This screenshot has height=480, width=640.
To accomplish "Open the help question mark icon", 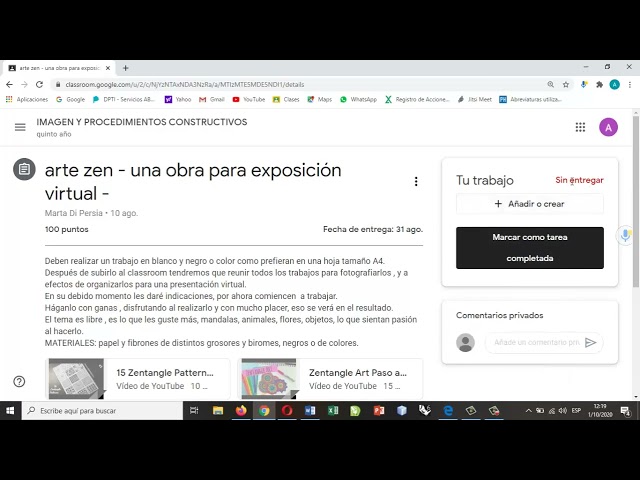I will (x=19, y=381).
